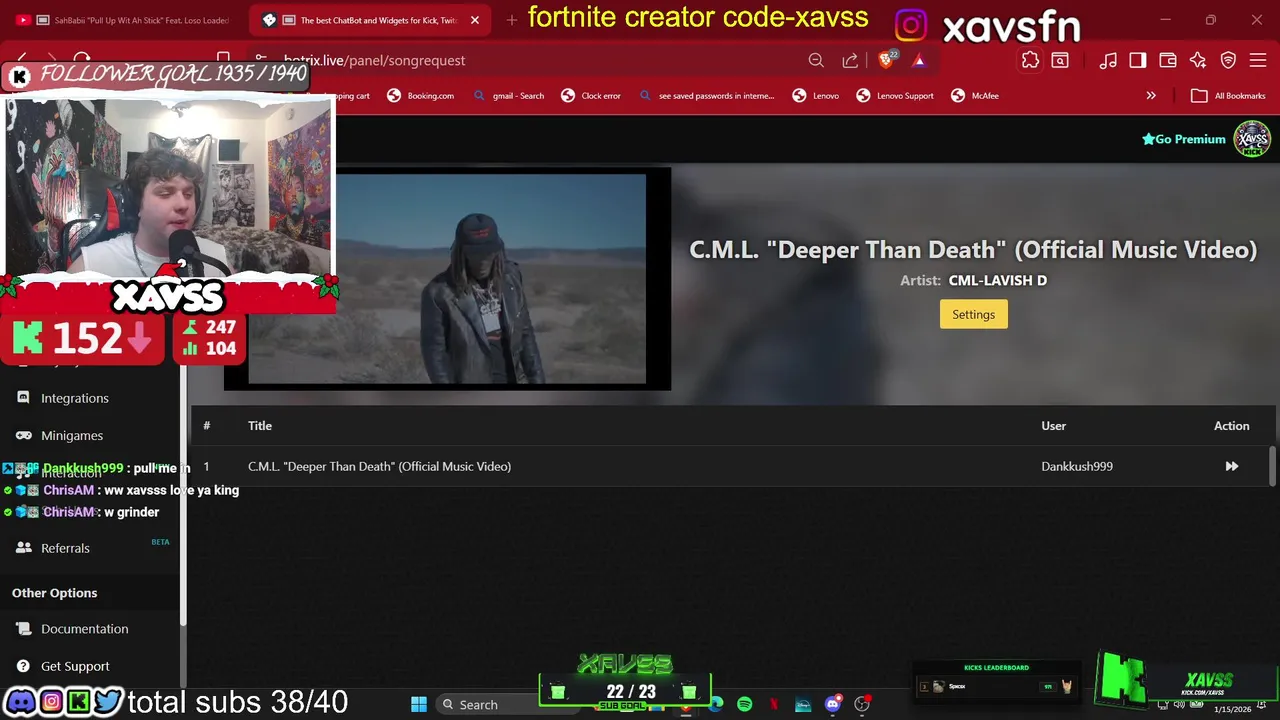
Task: Click the Referrals people icon
Action: 23,548
